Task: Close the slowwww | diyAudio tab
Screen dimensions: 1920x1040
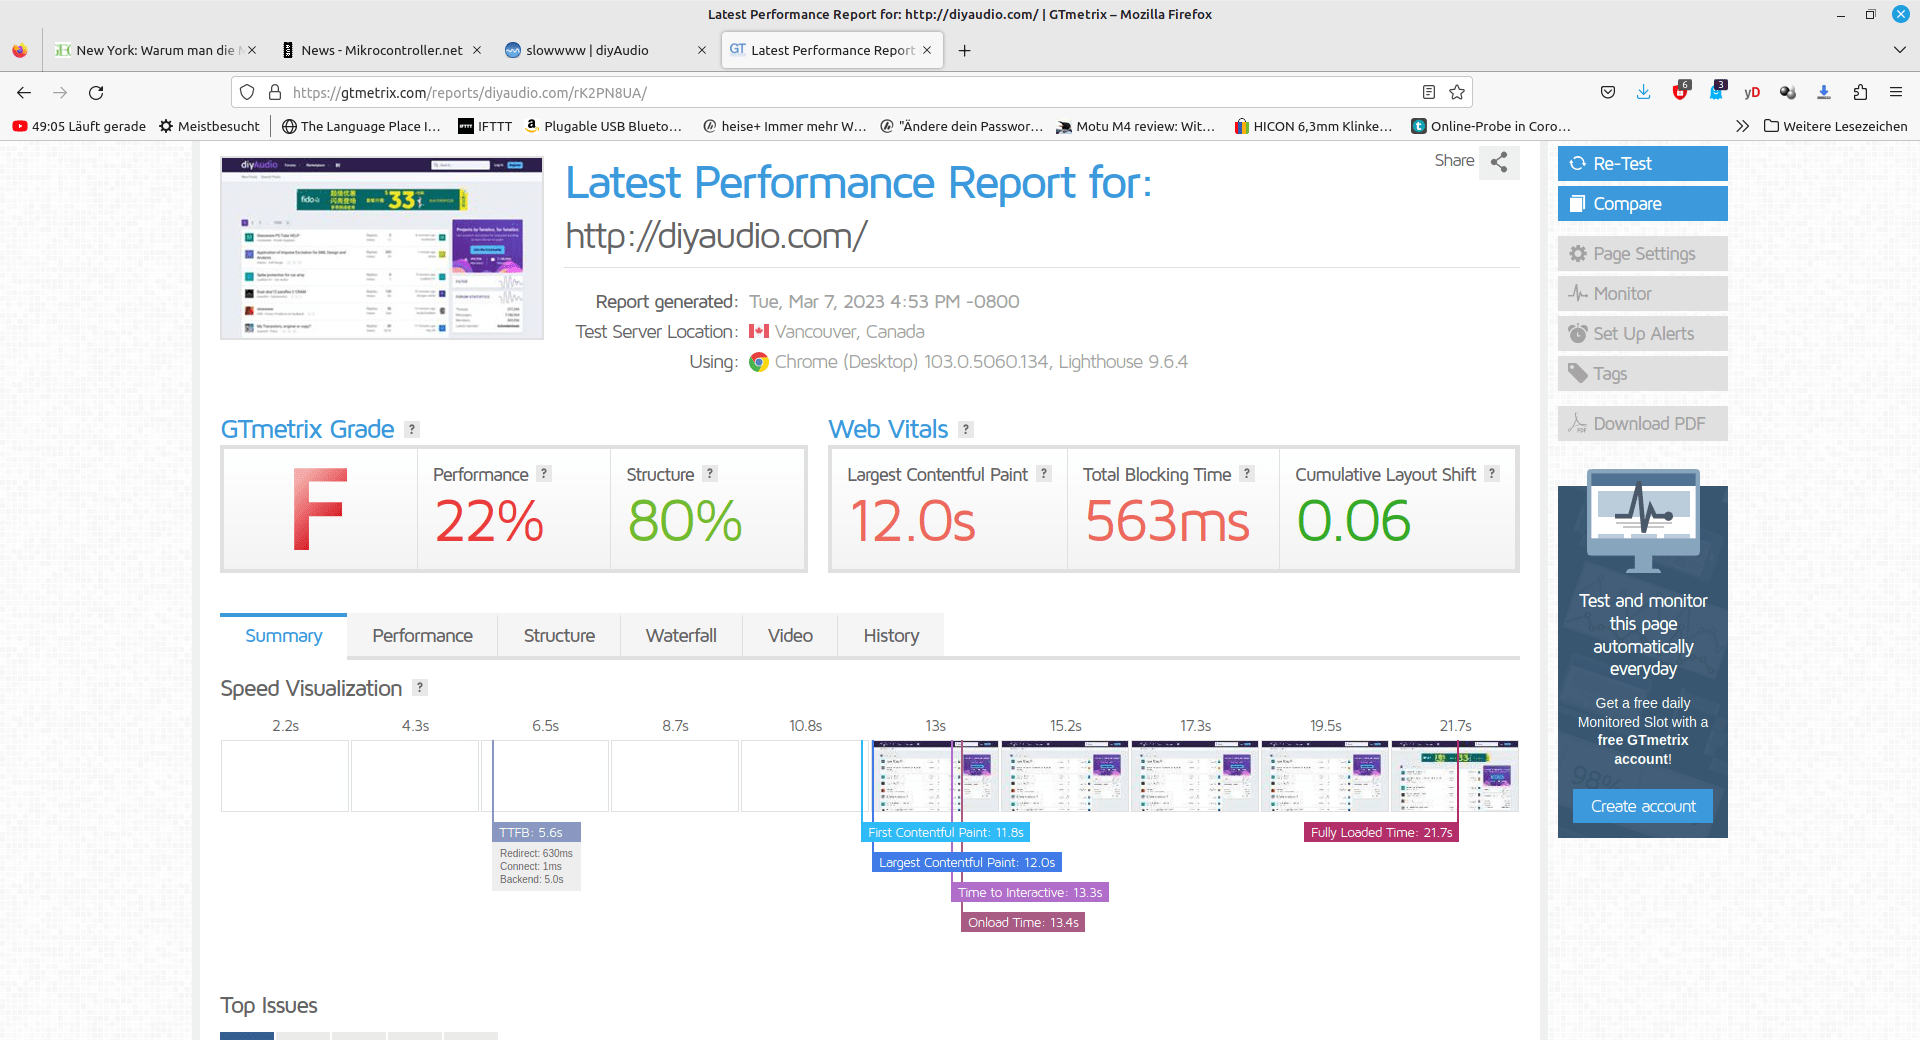Action: [x=701, y=50]
